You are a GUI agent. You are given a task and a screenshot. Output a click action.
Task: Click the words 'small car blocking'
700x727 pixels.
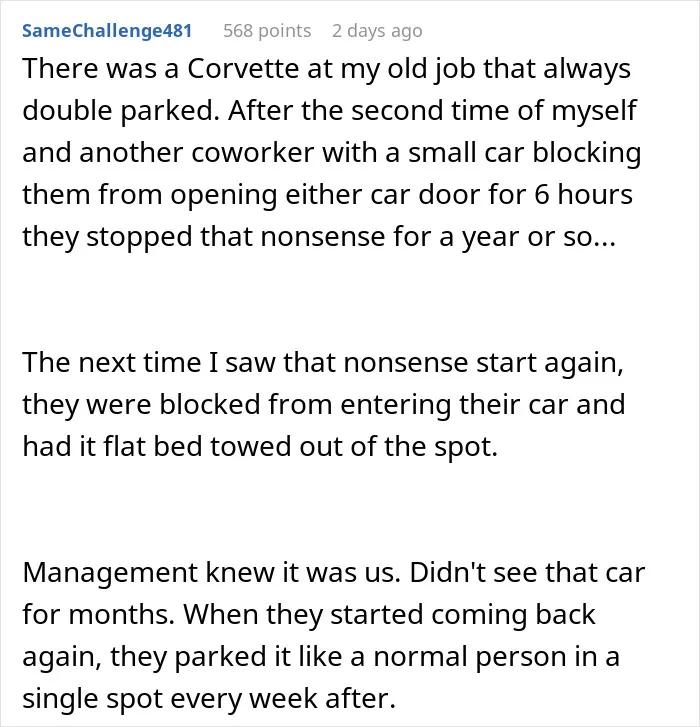point(524,153)
